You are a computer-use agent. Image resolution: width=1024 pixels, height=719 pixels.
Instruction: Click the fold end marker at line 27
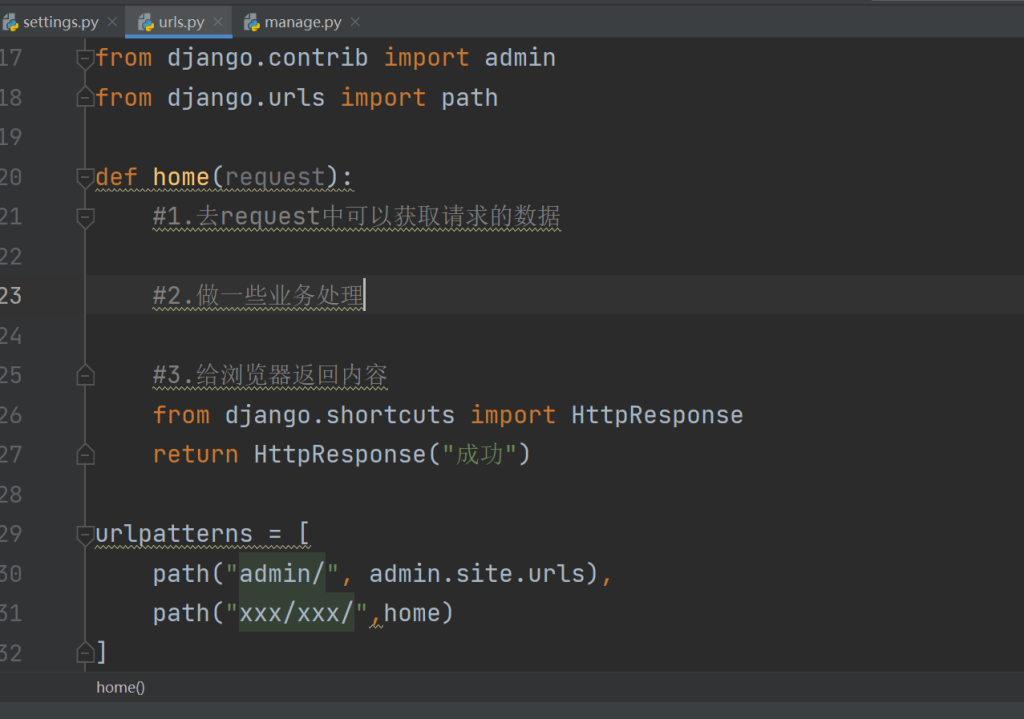pyautogui.click(x=85, y=455)
